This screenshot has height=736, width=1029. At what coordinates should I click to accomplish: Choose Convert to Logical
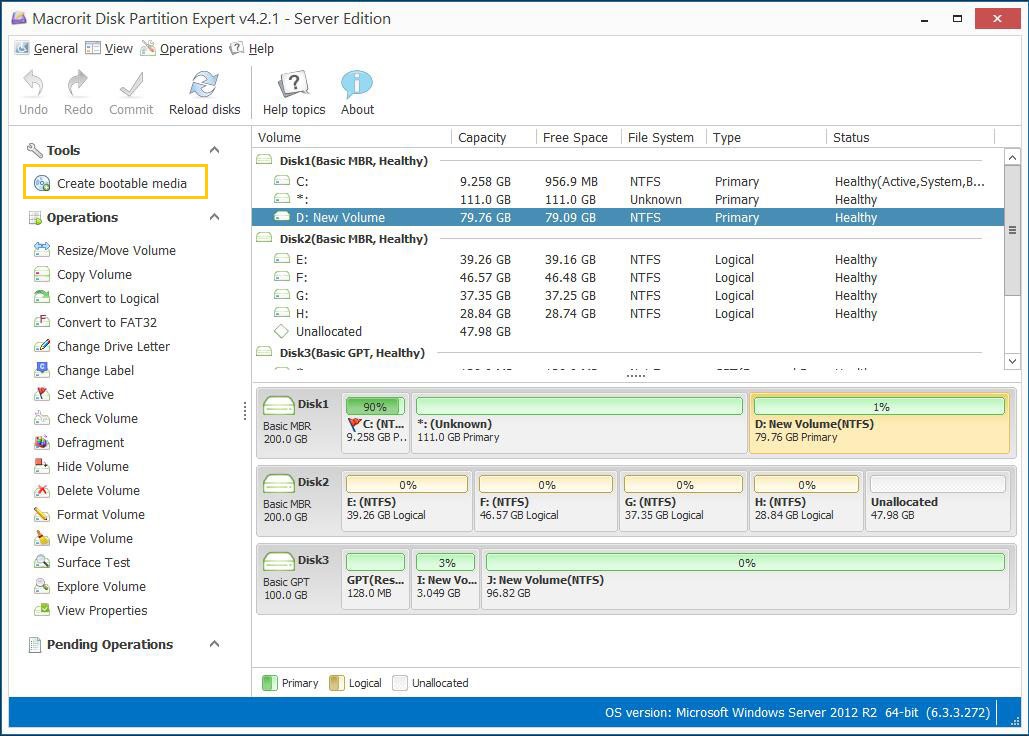(x=96, y=298)
